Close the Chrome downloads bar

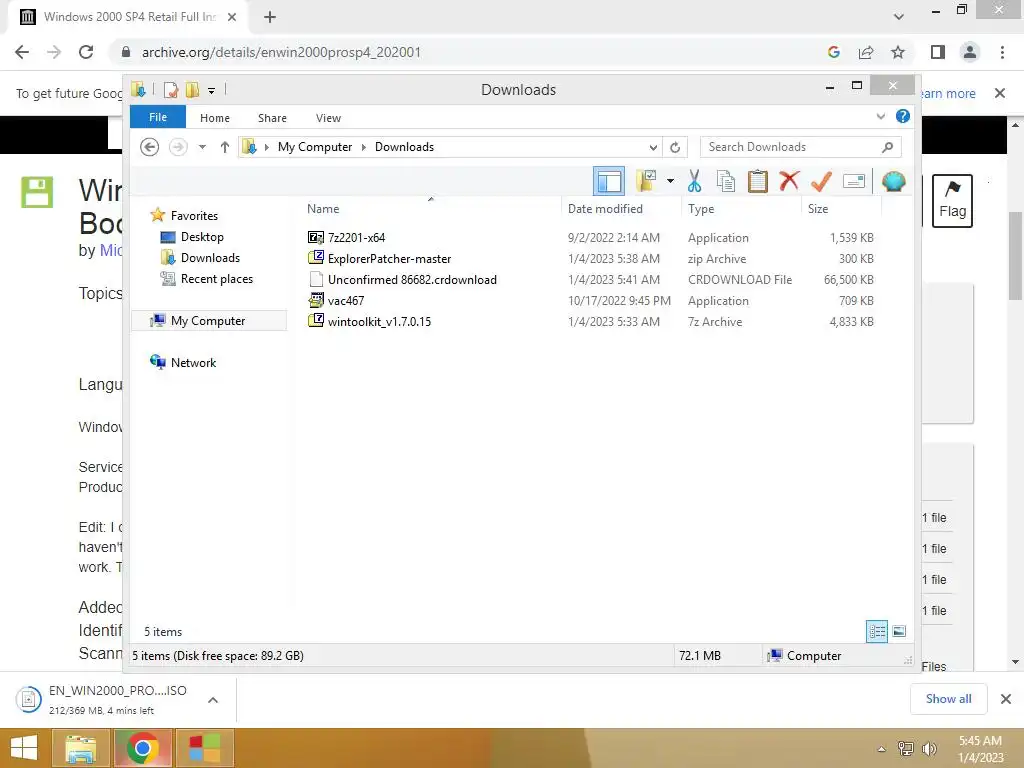(1006, 699)
